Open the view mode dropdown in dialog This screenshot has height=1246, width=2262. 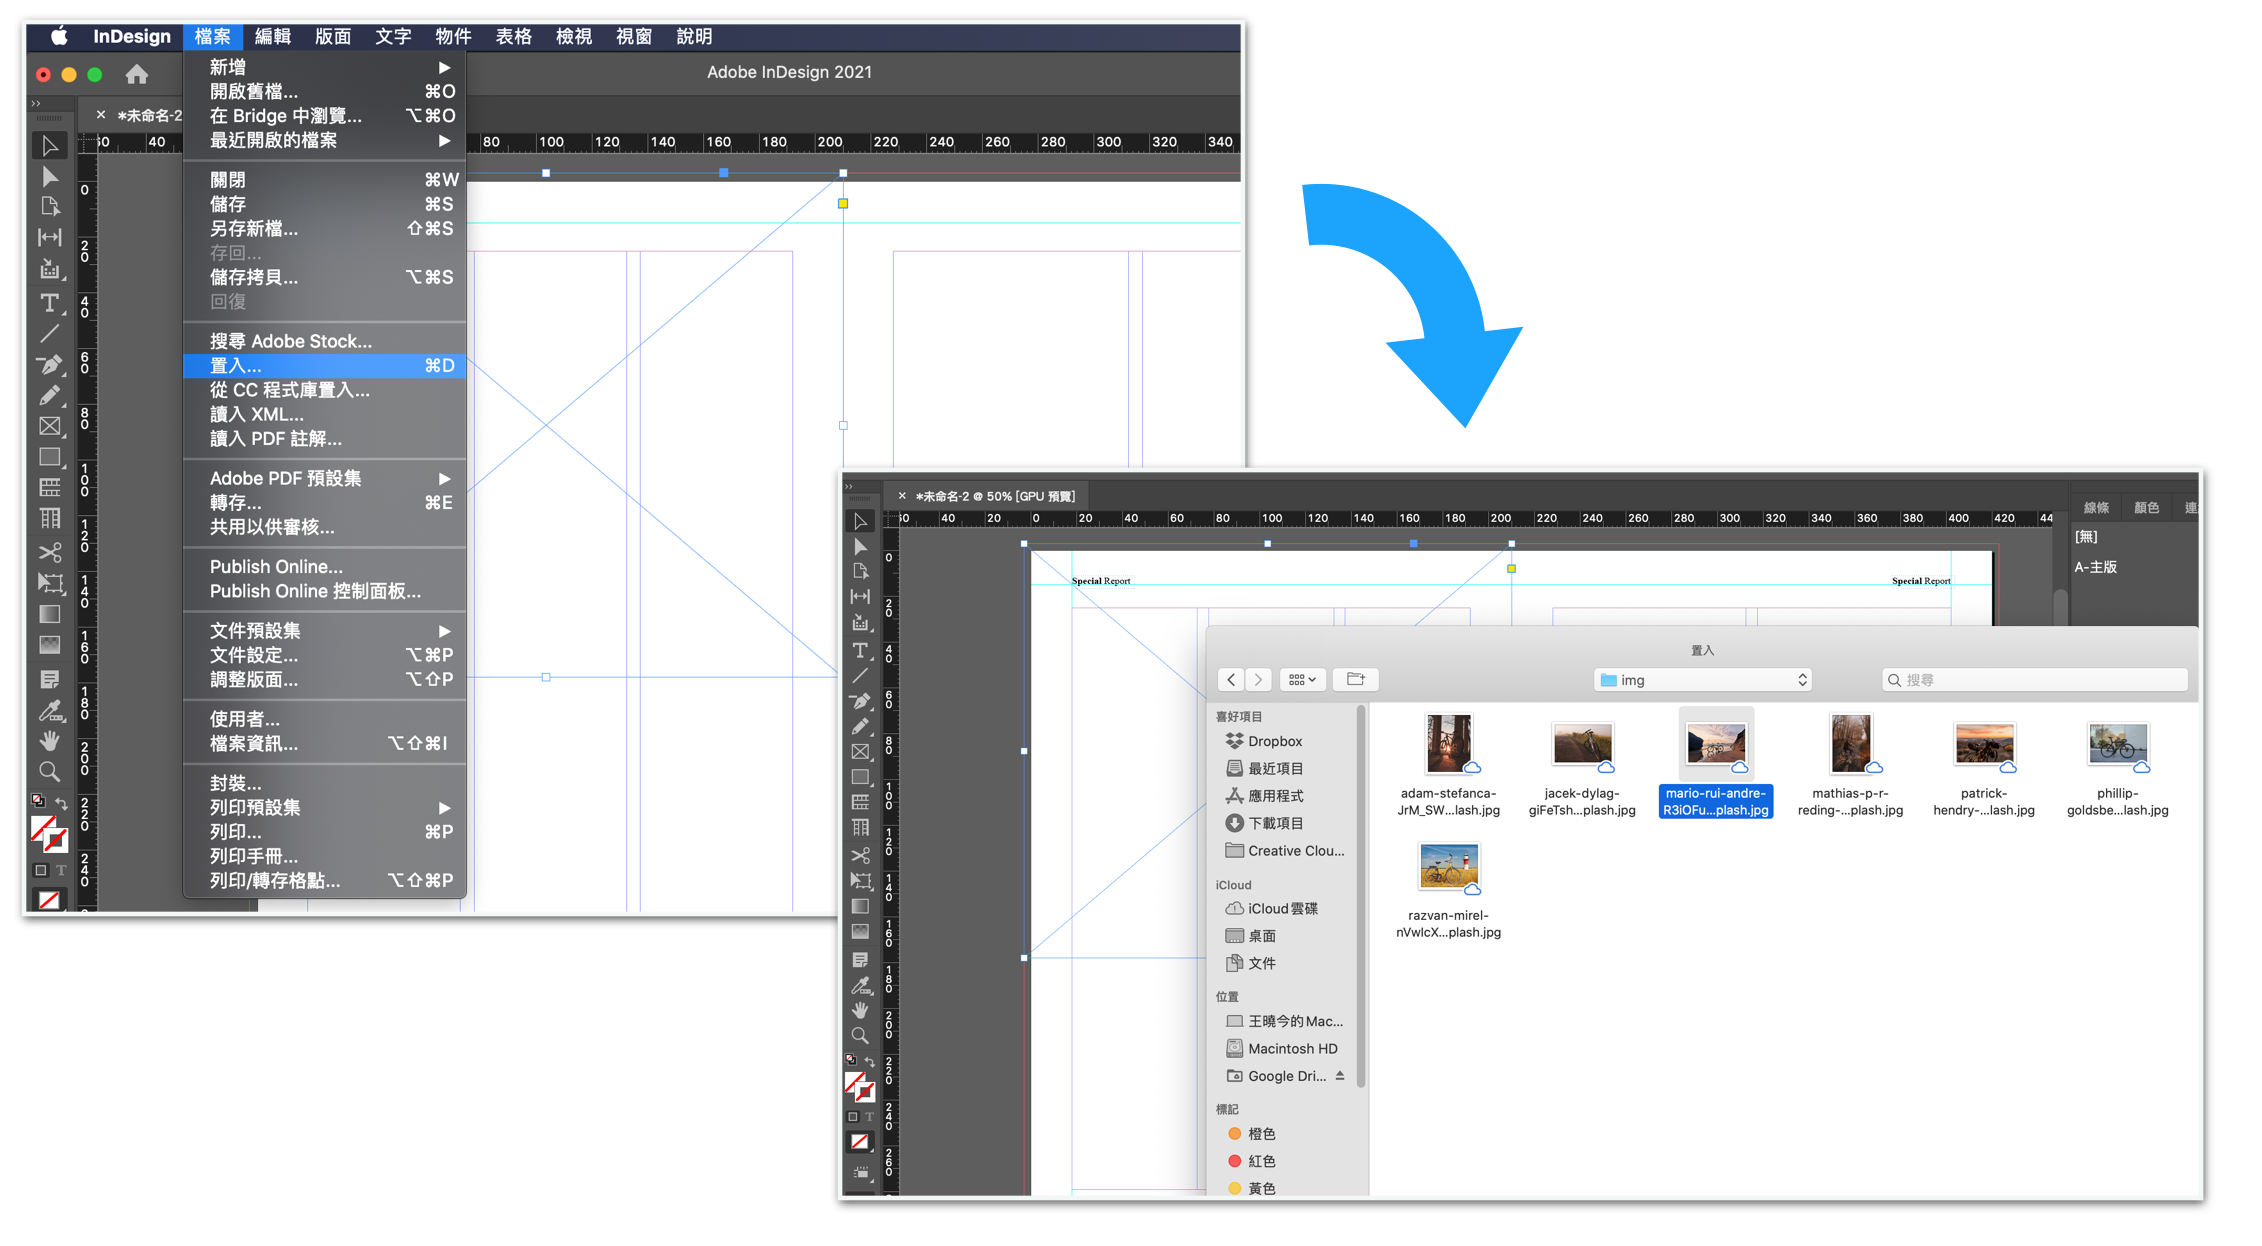(x=1301, y=680)
